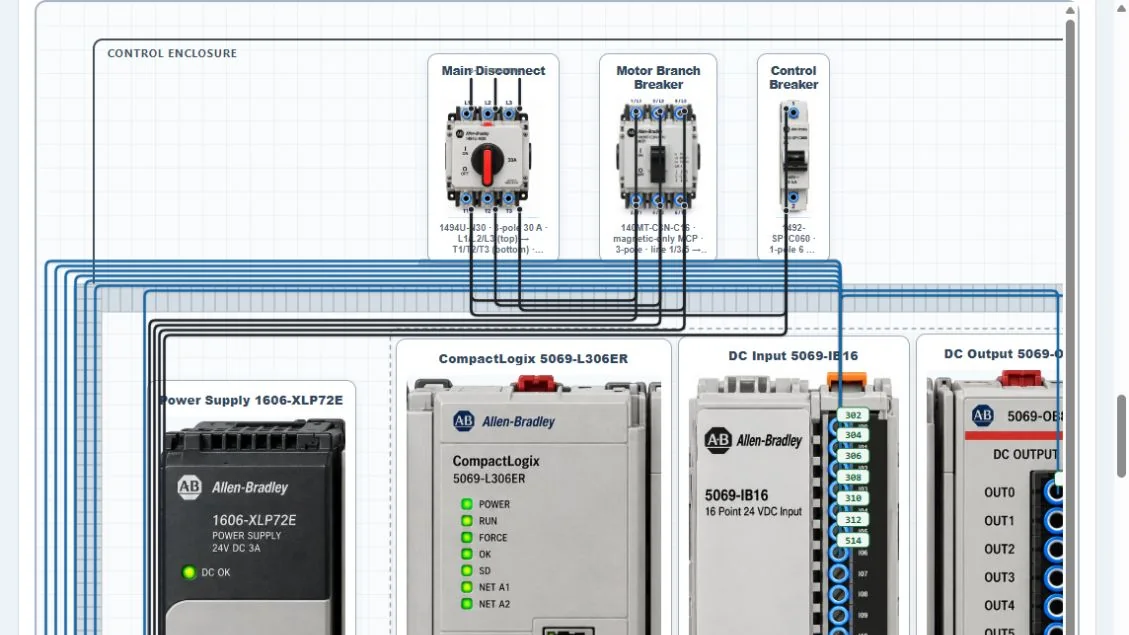Click L3 terminal on Main Disconnect
The height and width of the screenshot is (635, 1129).
[x=509, y=113]
